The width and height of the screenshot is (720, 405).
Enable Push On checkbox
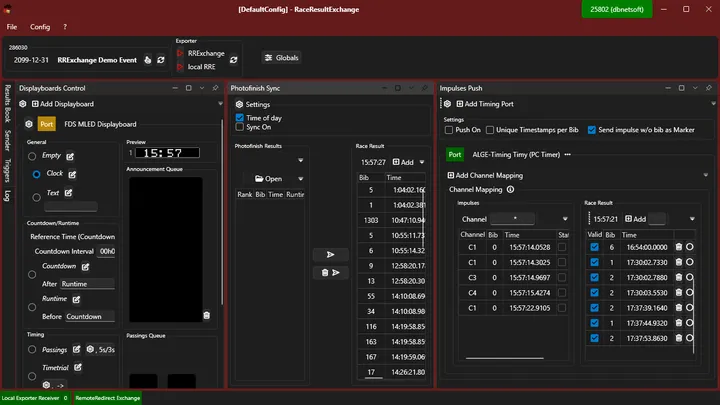[449, 130]
